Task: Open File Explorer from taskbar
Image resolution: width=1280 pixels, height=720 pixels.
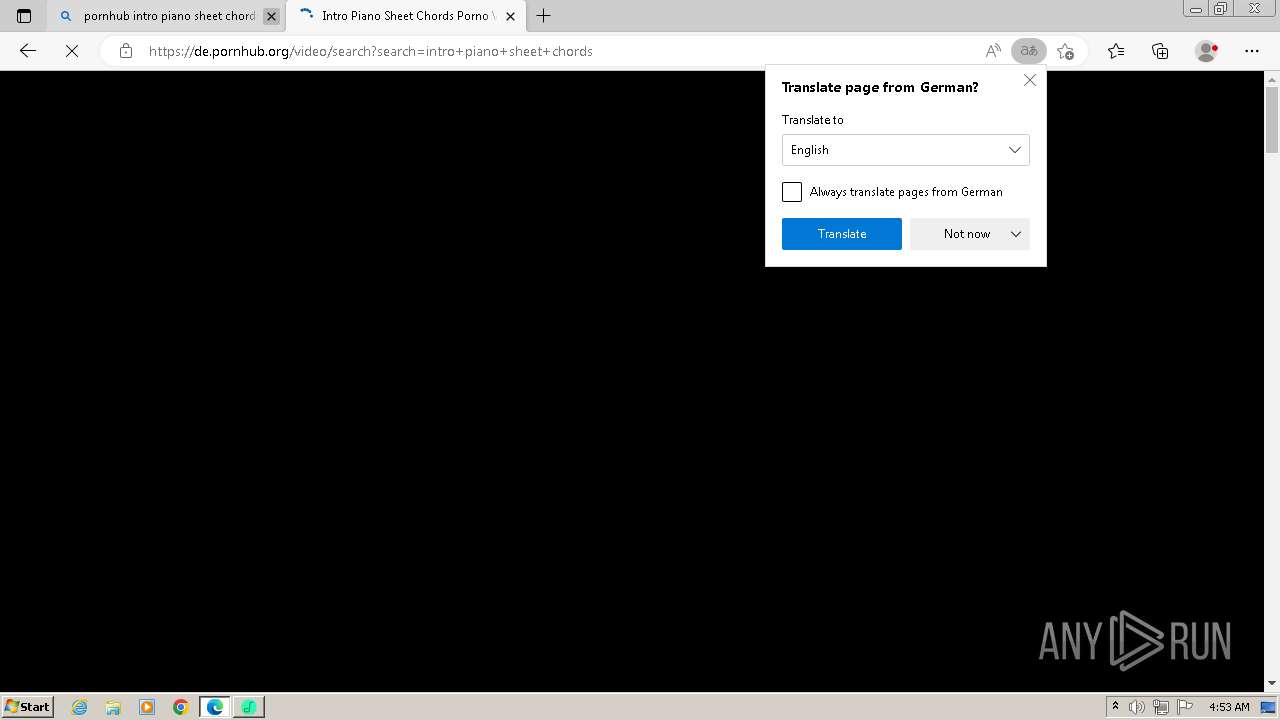Action: click(113, 707)
